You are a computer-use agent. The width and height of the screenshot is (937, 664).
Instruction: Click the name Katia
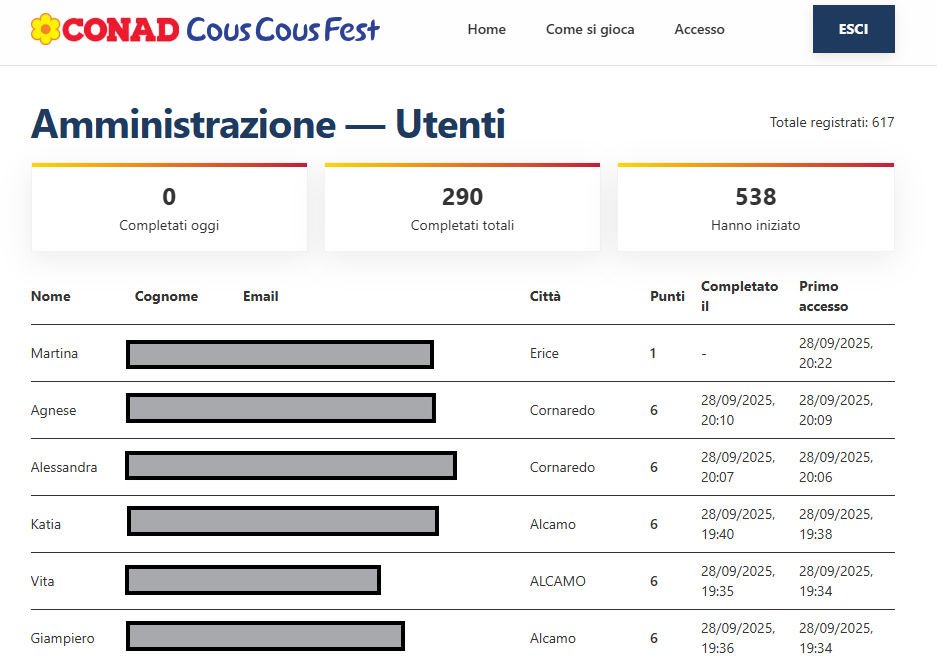coord(46,524)
